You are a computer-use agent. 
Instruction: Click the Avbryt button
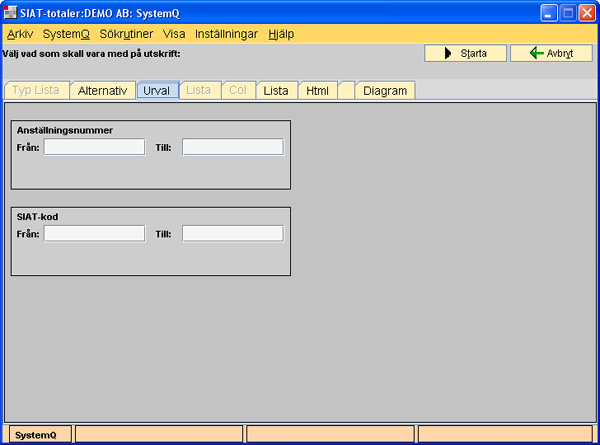(550, 53)
